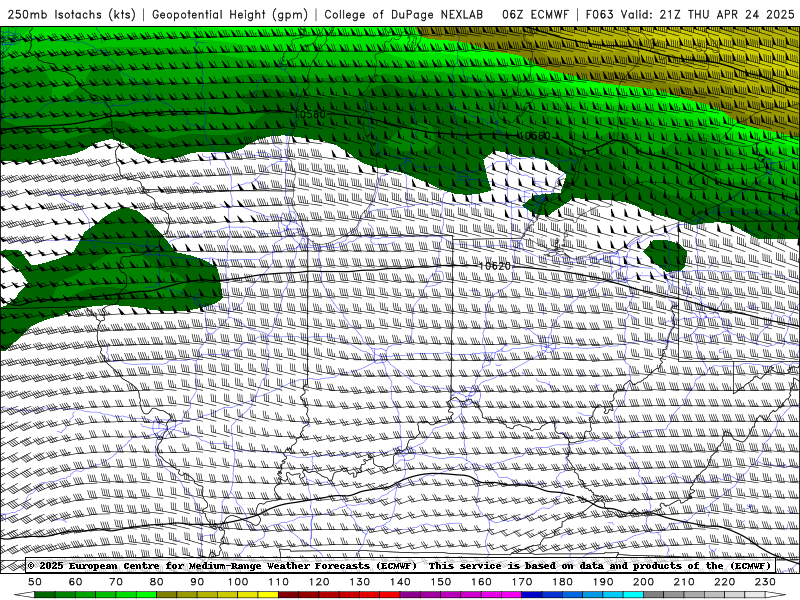Pick the cyan swatch just before 200
Image resolution: width=800 pixels, height=600 pixels.
(x=633, y=595)
